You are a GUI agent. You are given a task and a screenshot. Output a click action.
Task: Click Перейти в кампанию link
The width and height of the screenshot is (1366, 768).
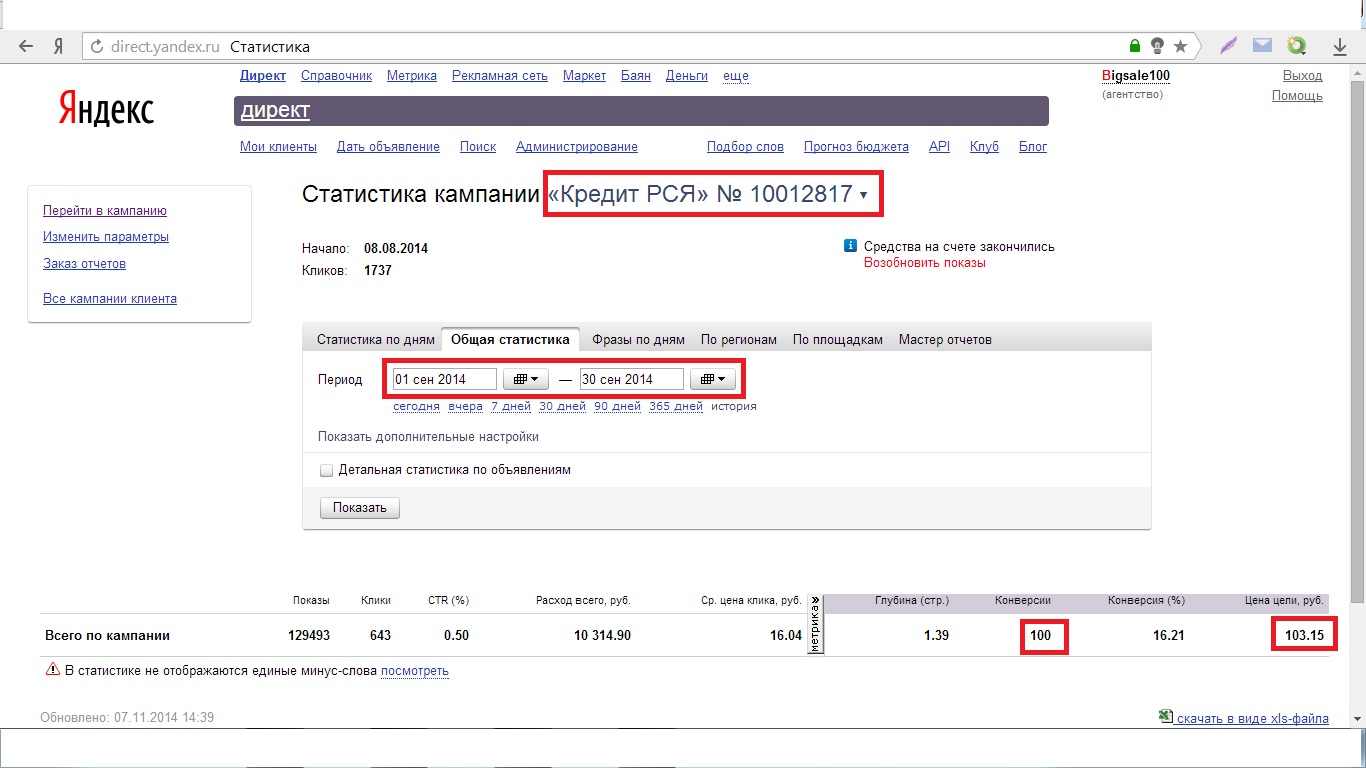click(105, 211)
